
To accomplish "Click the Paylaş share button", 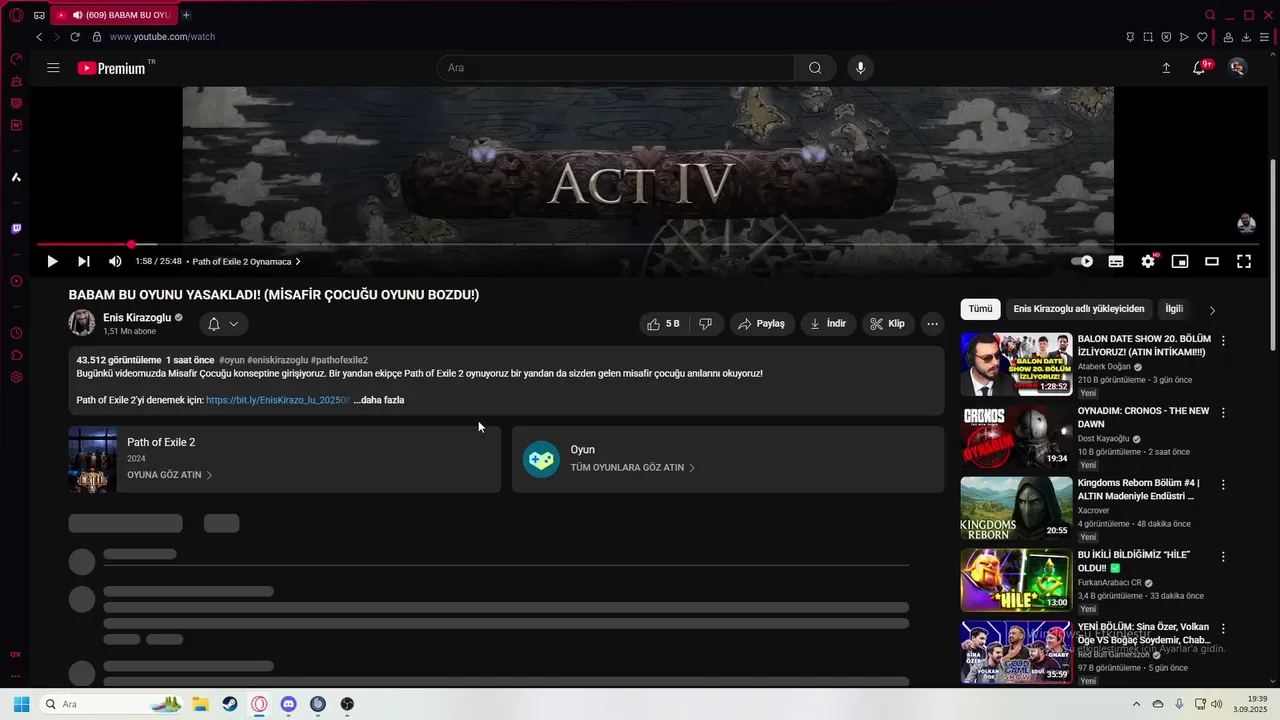I will tap(762, 324).
